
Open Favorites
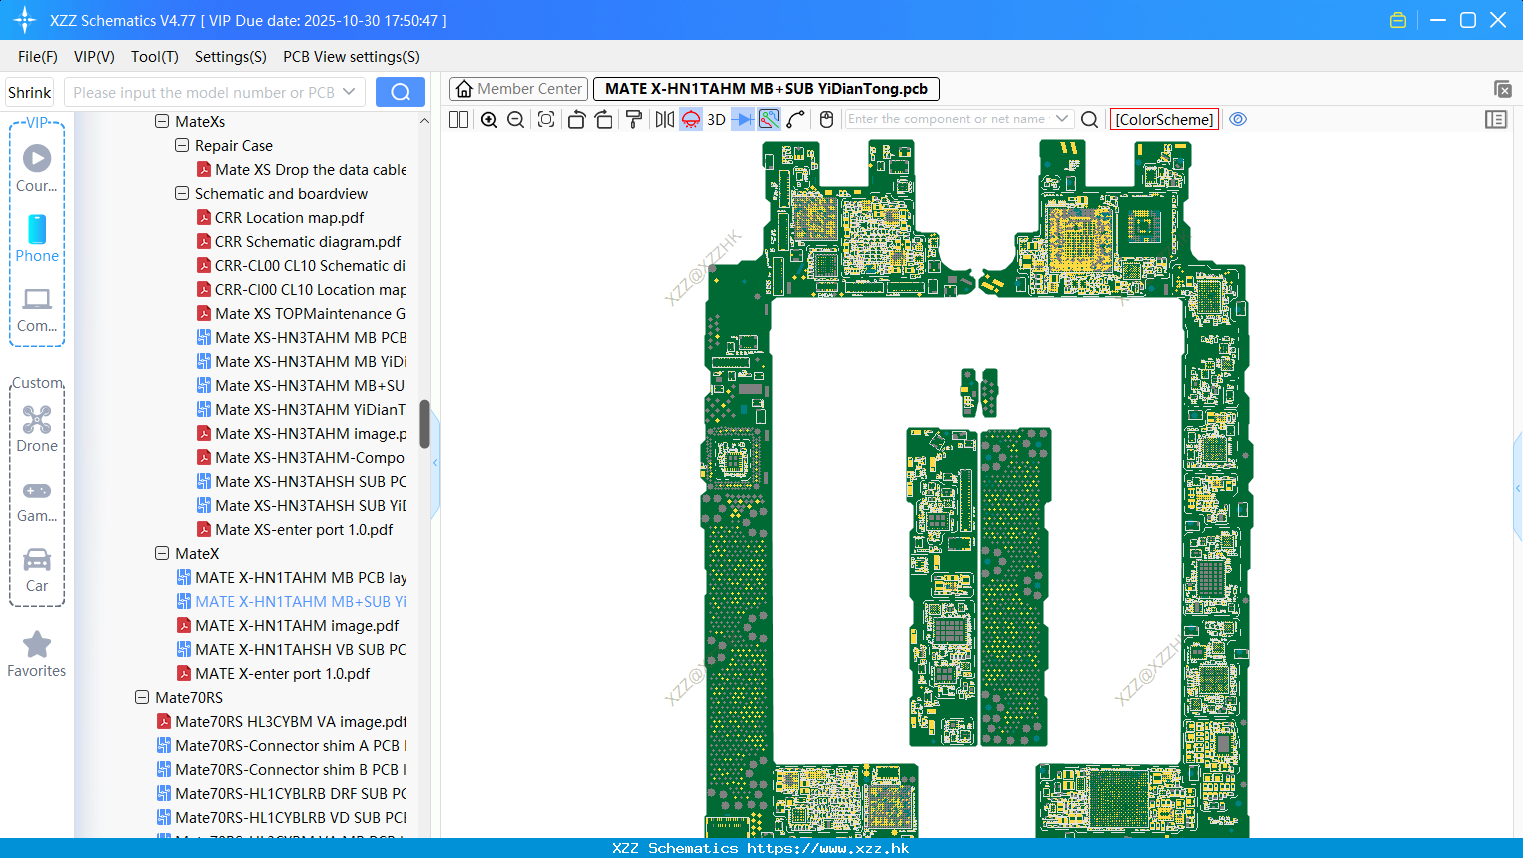(37, 655)
